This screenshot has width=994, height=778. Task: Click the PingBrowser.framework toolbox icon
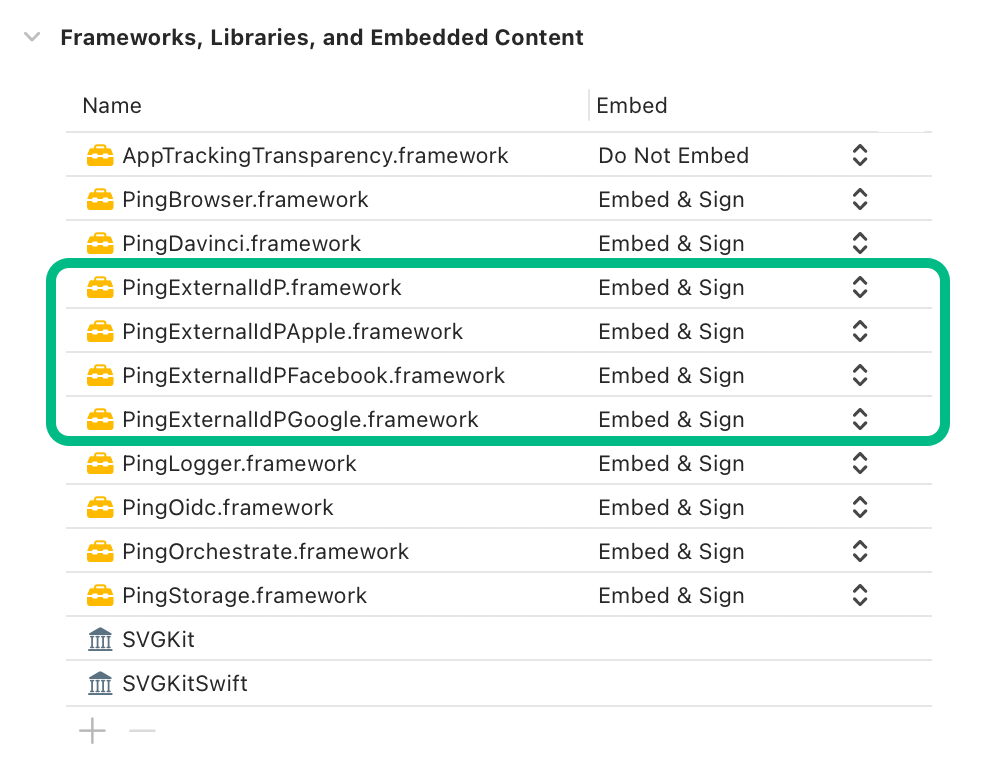click(100, 200)
